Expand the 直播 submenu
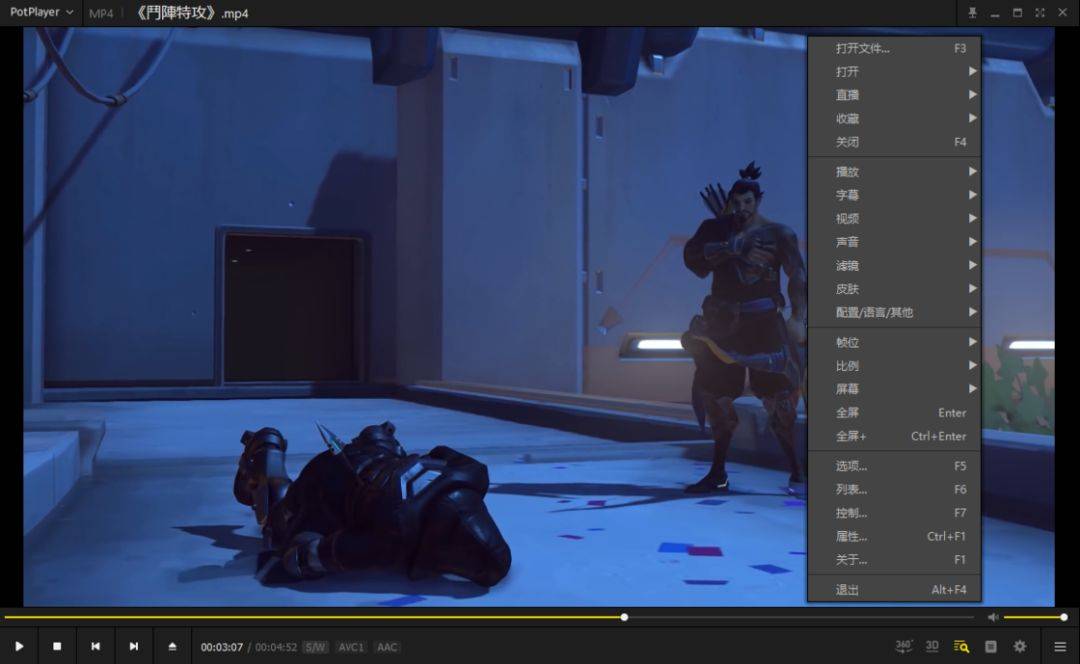 [x=894, y=95]
